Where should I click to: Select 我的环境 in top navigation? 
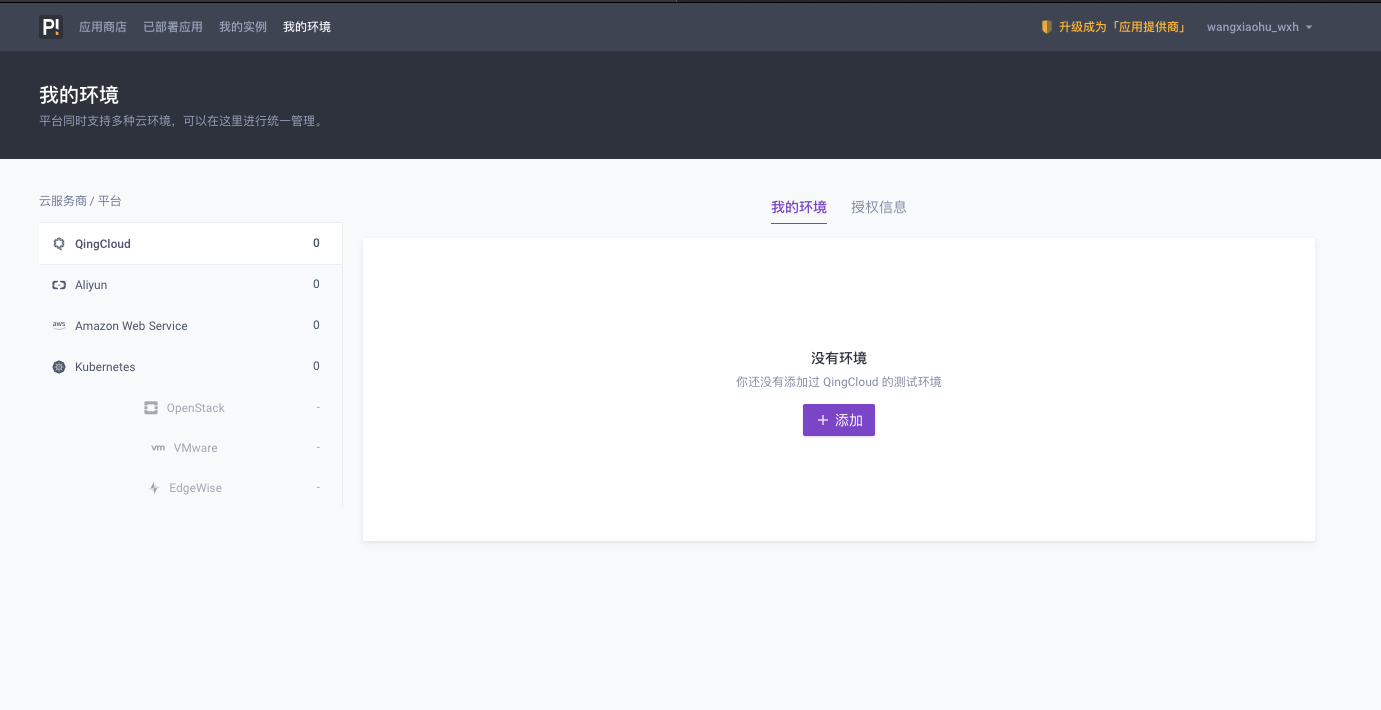pyautogui.click(x=307, y=27)
